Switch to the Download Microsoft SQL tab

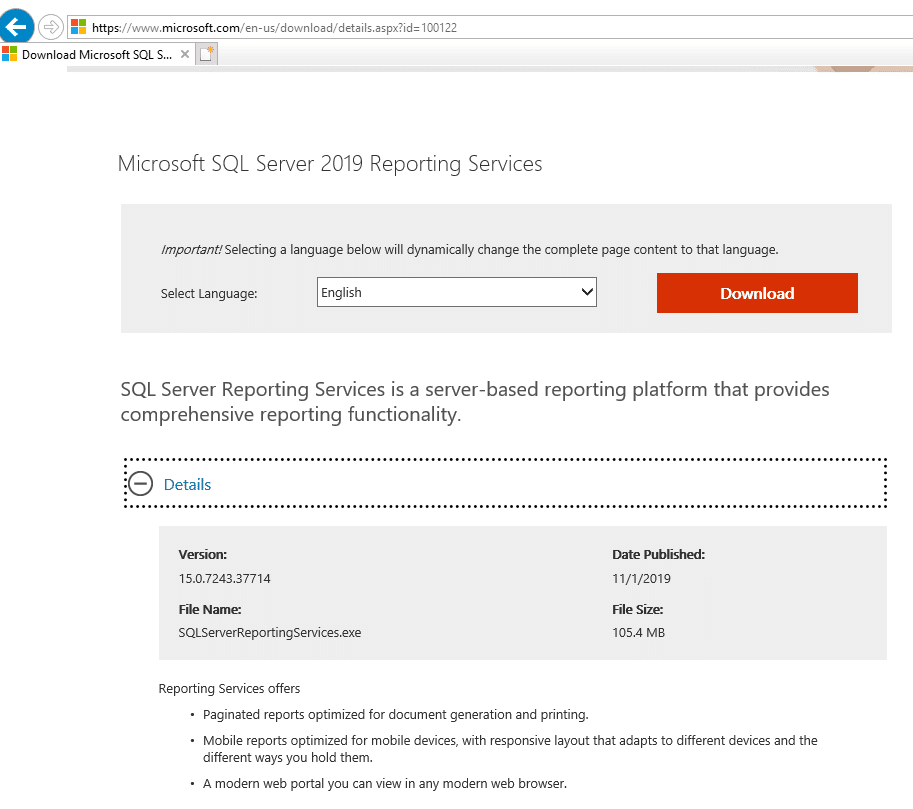(96, 54)
